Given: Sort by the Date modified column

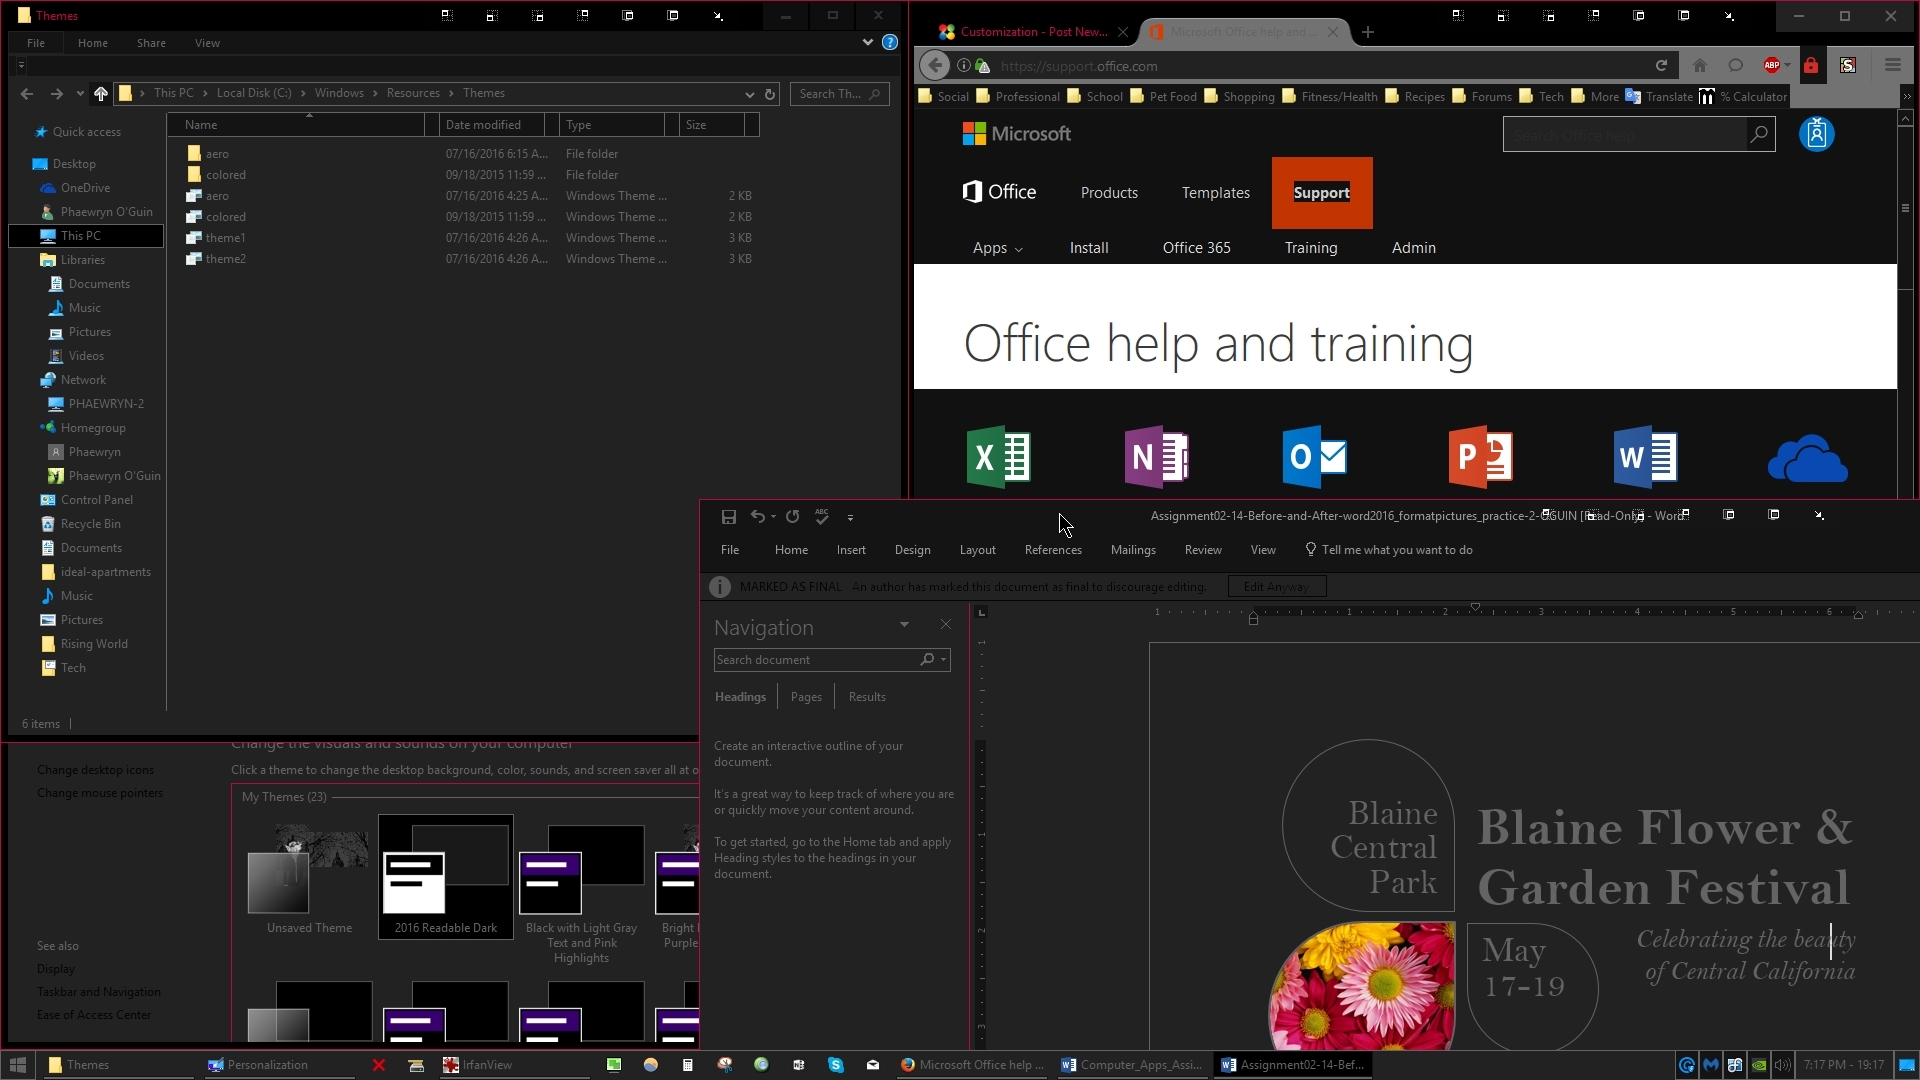Looking at the screenshot, I should (x=483, y=125).
